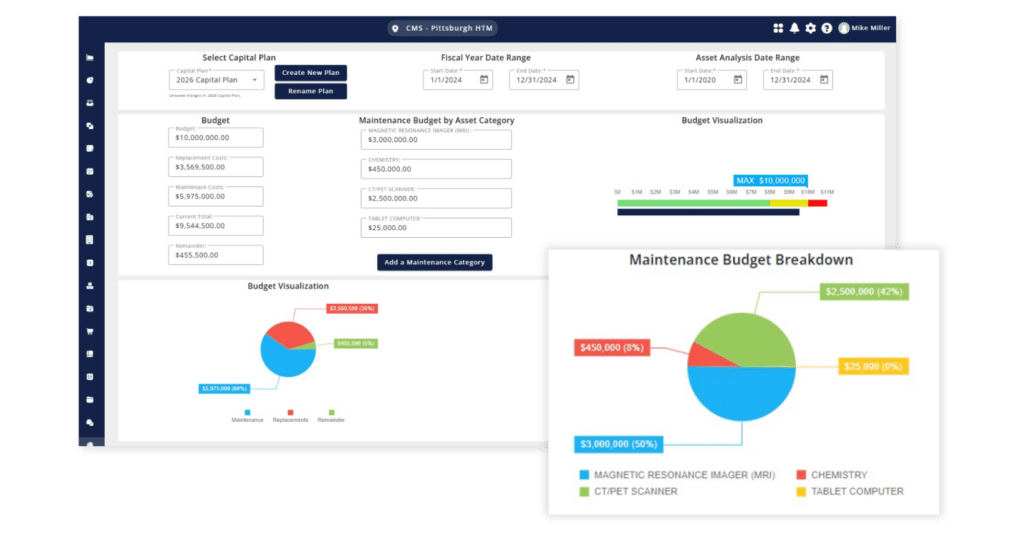Open the CMS - Pittsburgh HTM location selector
The image size is (1024, 539).
tap(442, 28)
